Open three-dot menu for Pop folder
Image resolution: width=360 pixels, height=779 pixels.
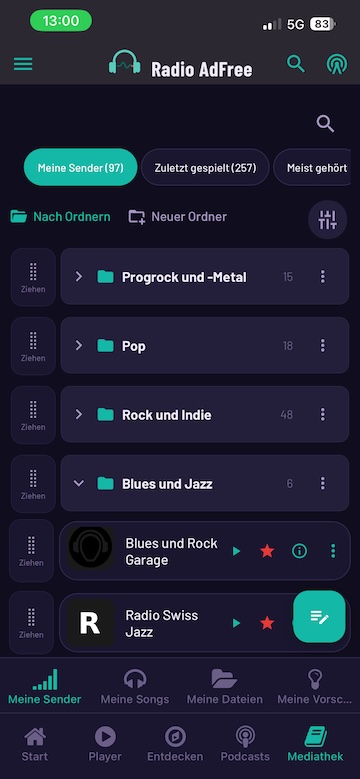pos(323,345)
